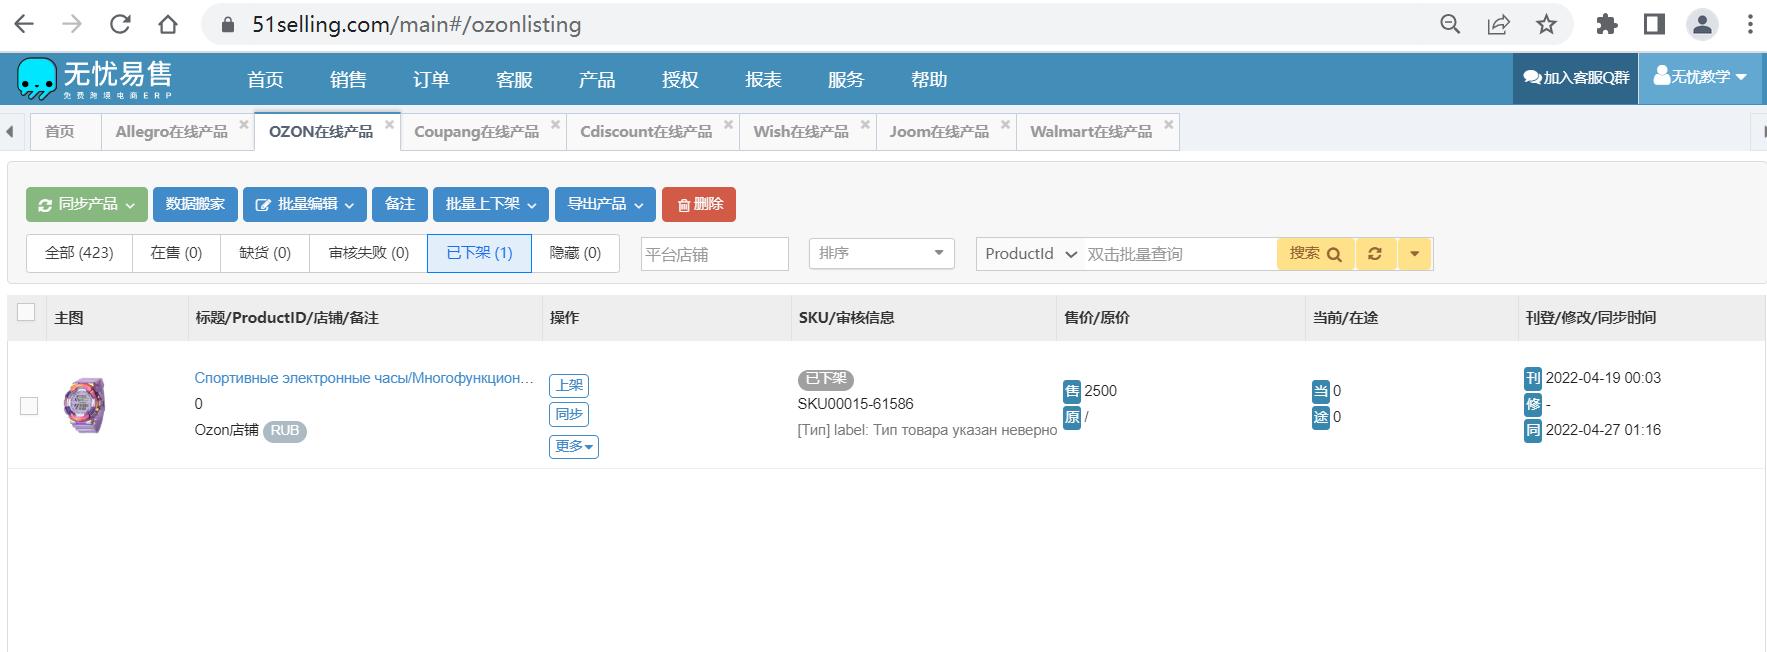Screen dimensions: 1767x652
Task: Close the Coupang在线产品 tab
Action: (x=555, y=124)
